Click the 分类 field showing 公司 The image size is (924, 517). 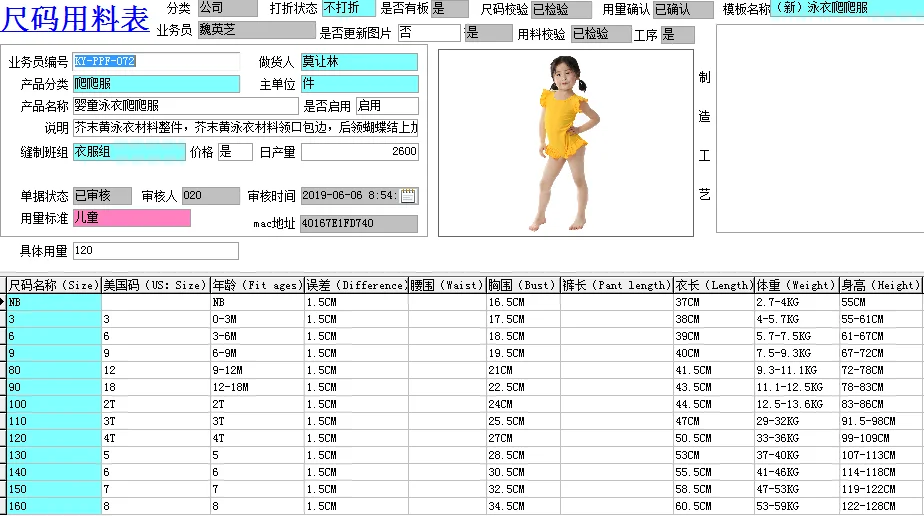click(227, 8)
